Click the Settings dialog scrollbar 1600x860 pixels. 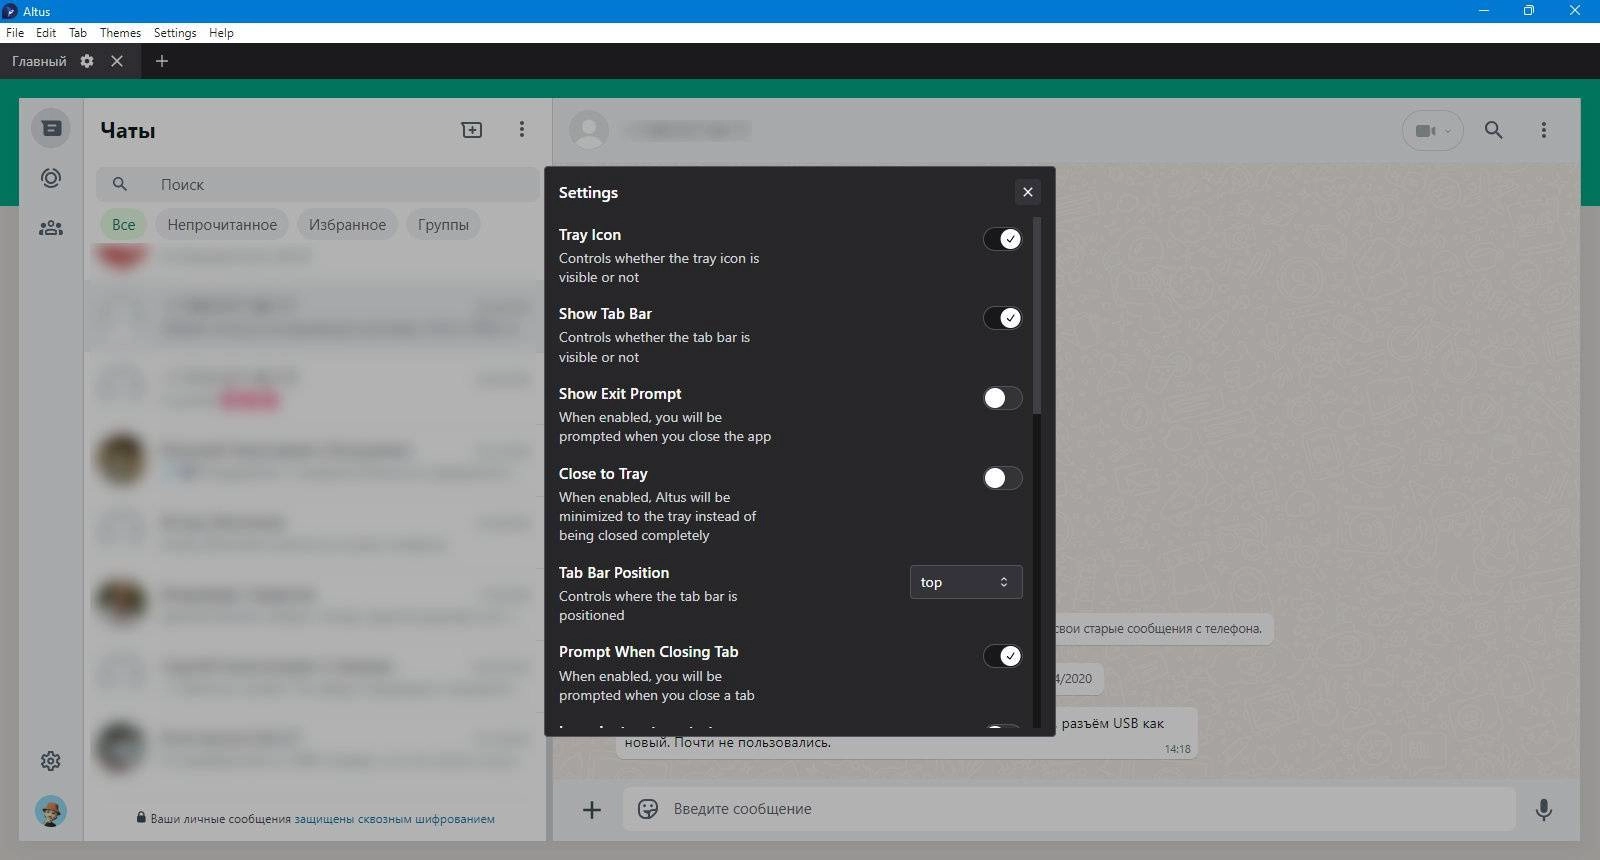point(1037,315)
